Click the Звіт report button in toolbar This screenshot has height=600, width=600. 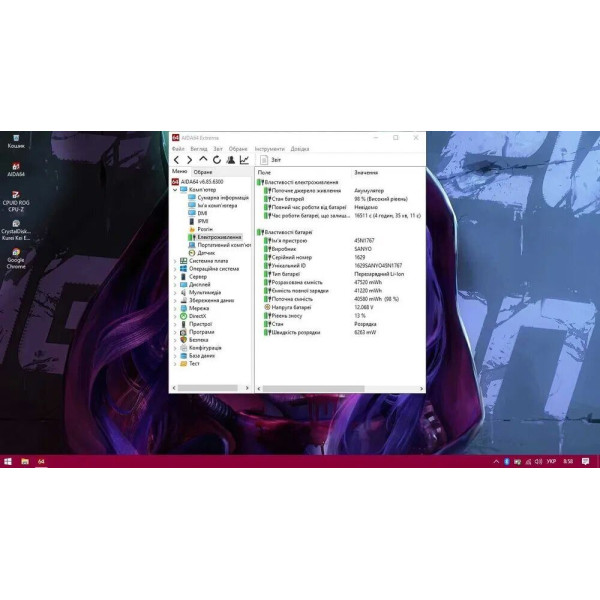coord(271,160)
